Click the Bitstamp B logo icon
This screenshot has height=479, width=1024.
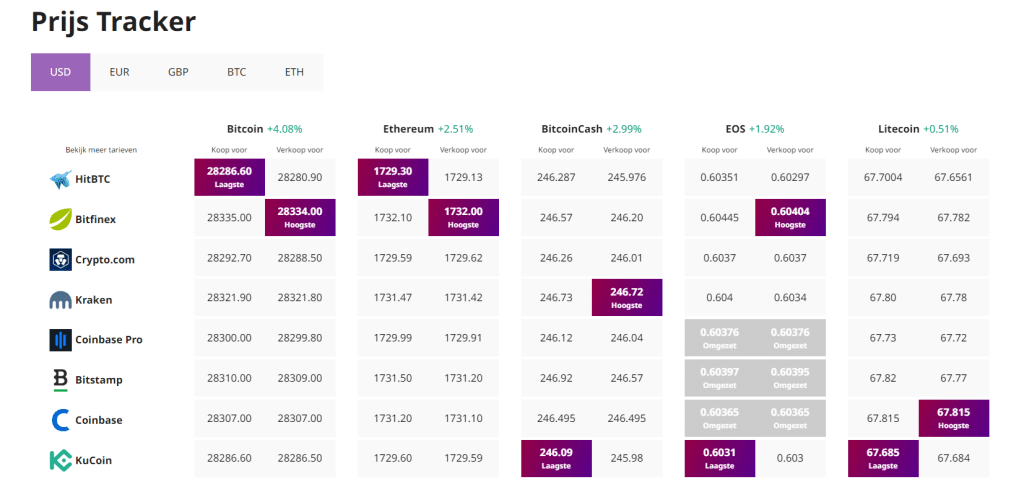60,380
